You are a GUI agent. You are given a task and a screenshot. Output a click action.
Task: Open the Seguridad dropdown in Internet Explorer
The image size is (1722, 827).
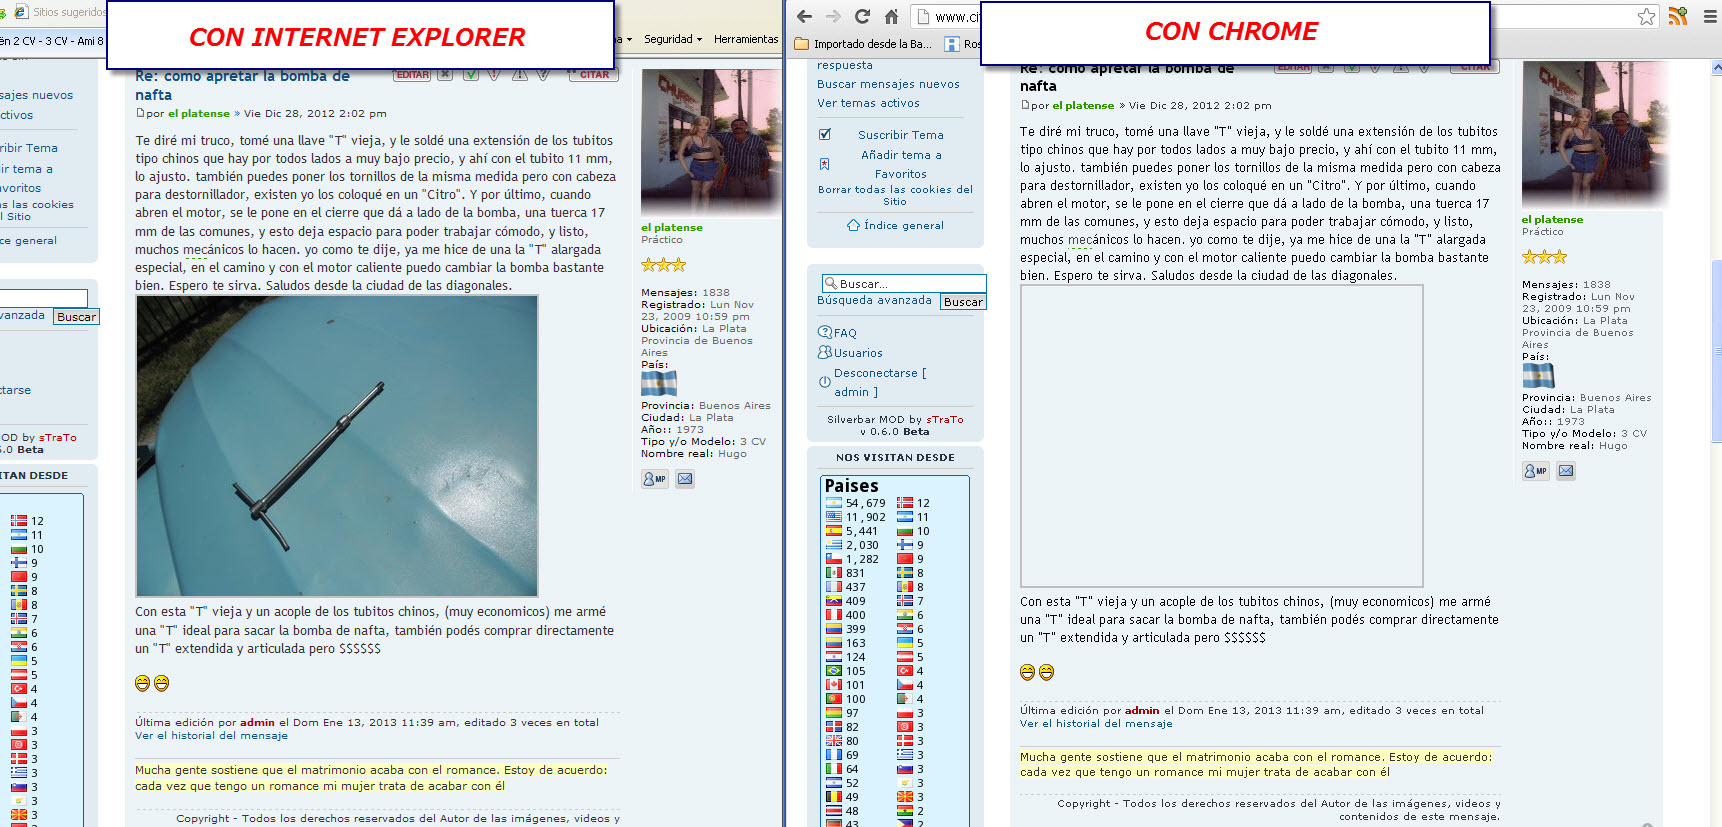pos(673,39)
